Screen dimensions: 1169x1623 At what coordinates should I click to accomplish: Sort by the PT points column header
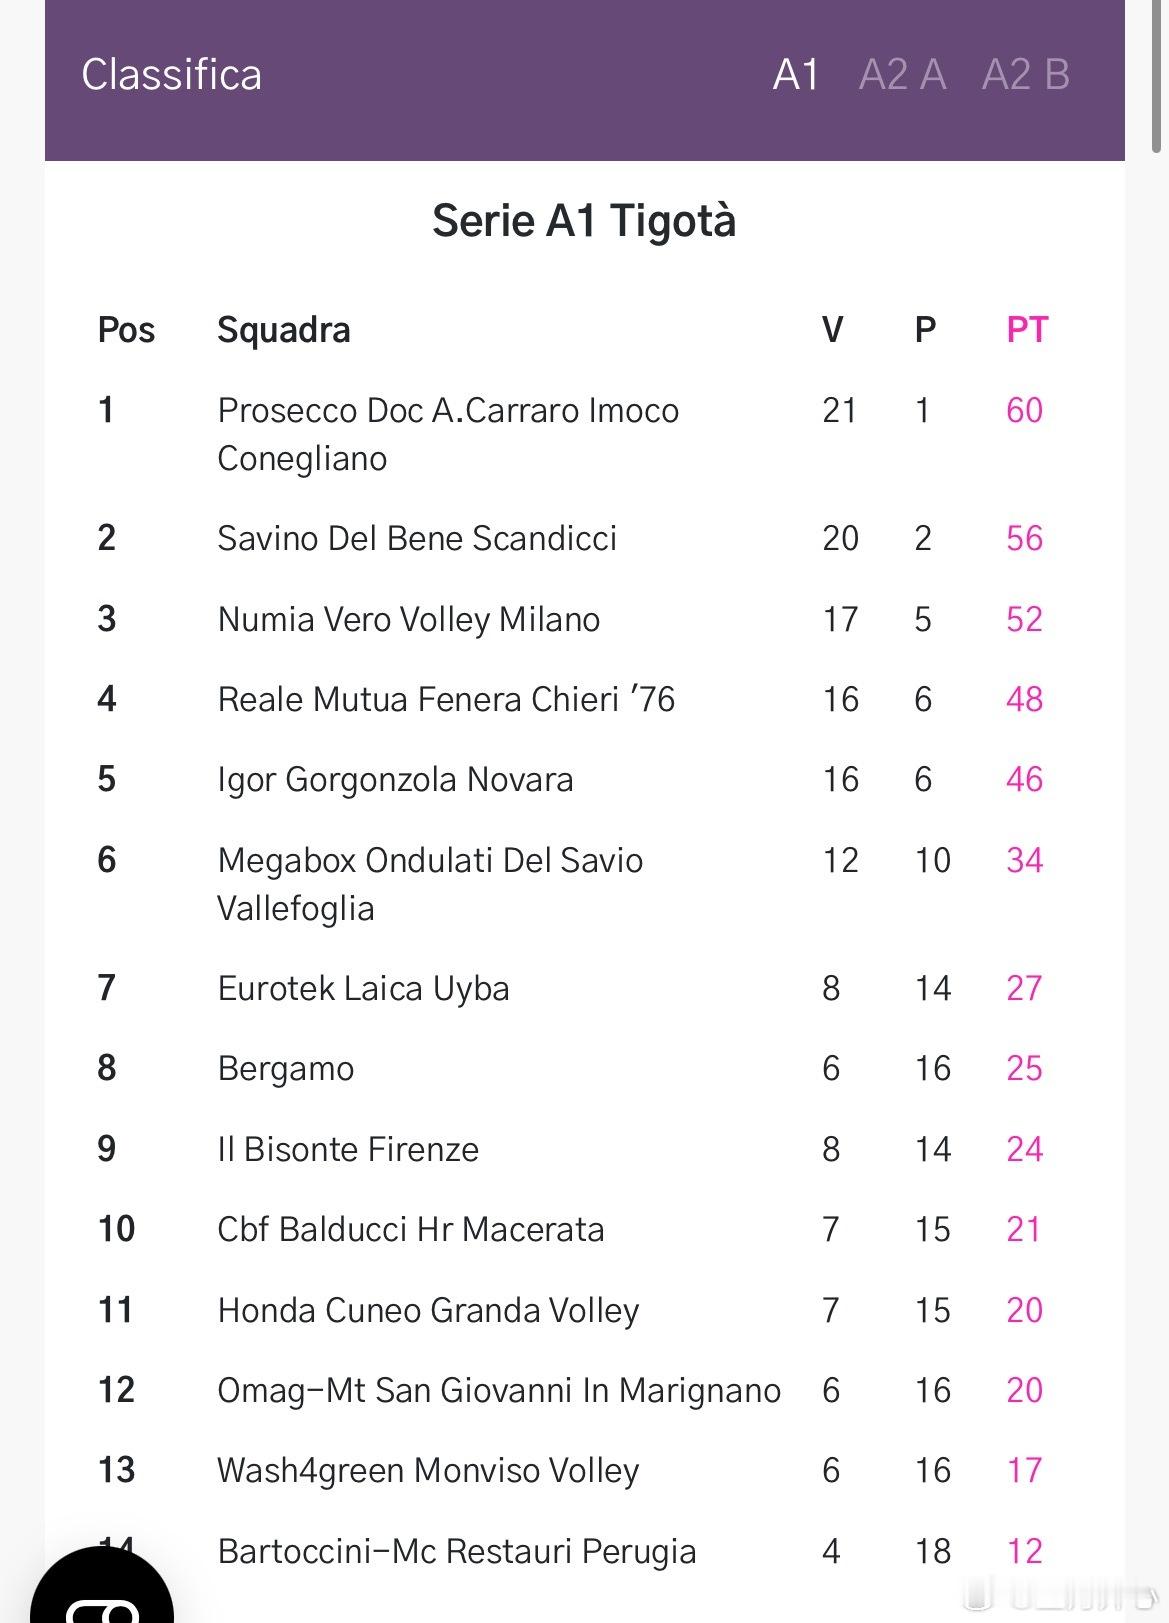click(1026, 330)
